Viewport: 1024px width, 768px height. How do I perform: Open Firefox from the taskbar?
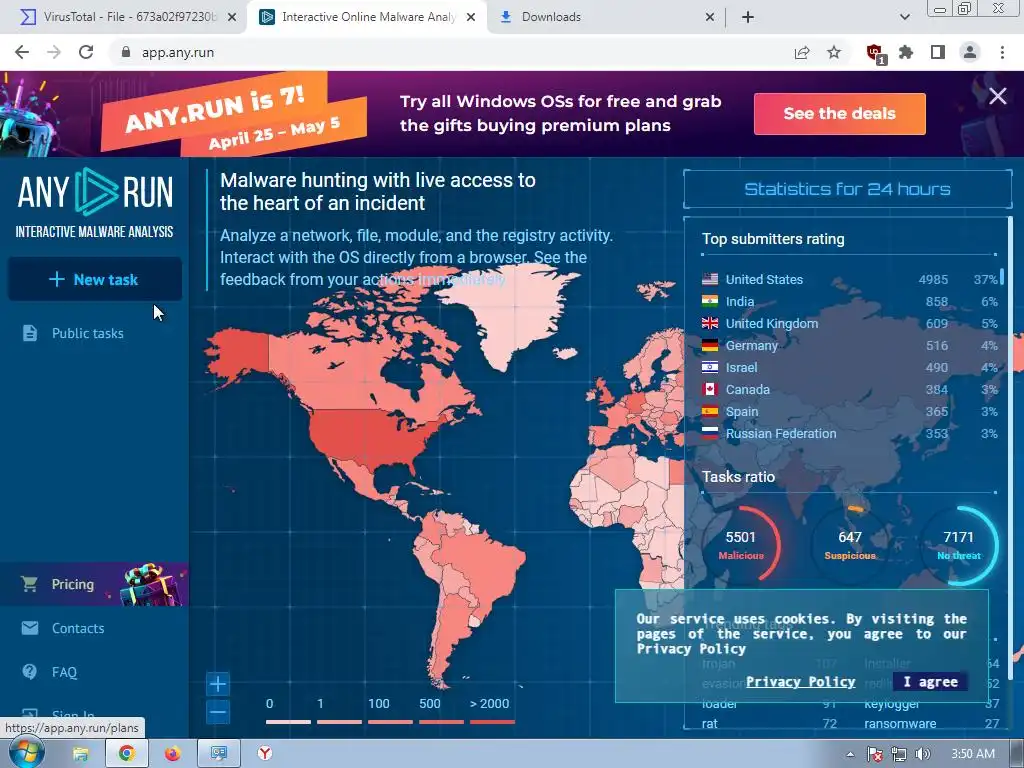pos(172,754)
